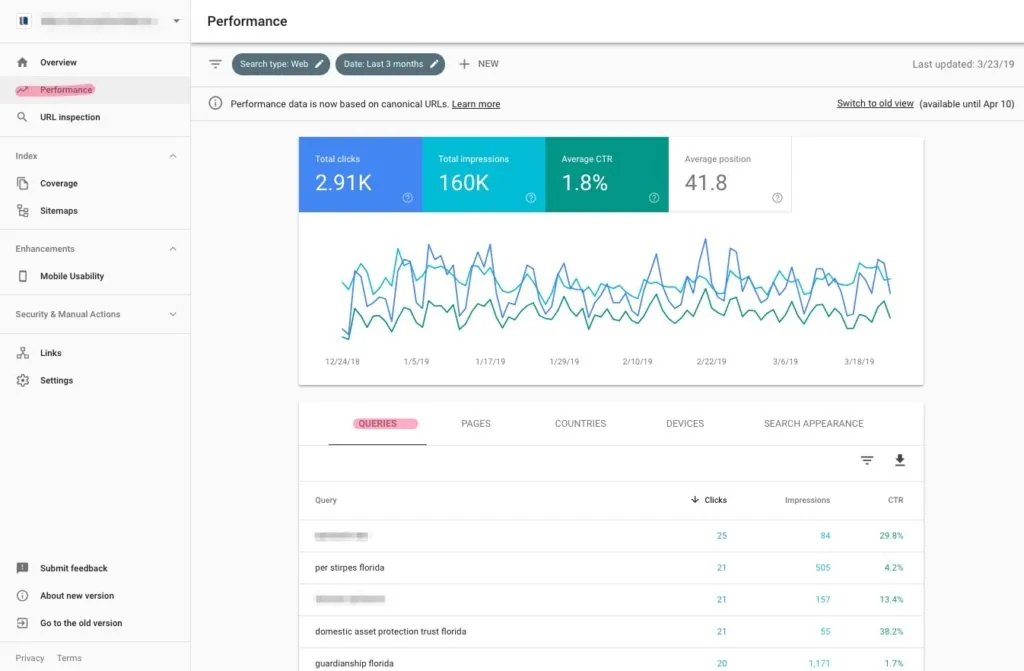Toggle the Total clicks metric card
Image resolution: width=1024 pixels, height=671 pixels.
pos(360,175)
